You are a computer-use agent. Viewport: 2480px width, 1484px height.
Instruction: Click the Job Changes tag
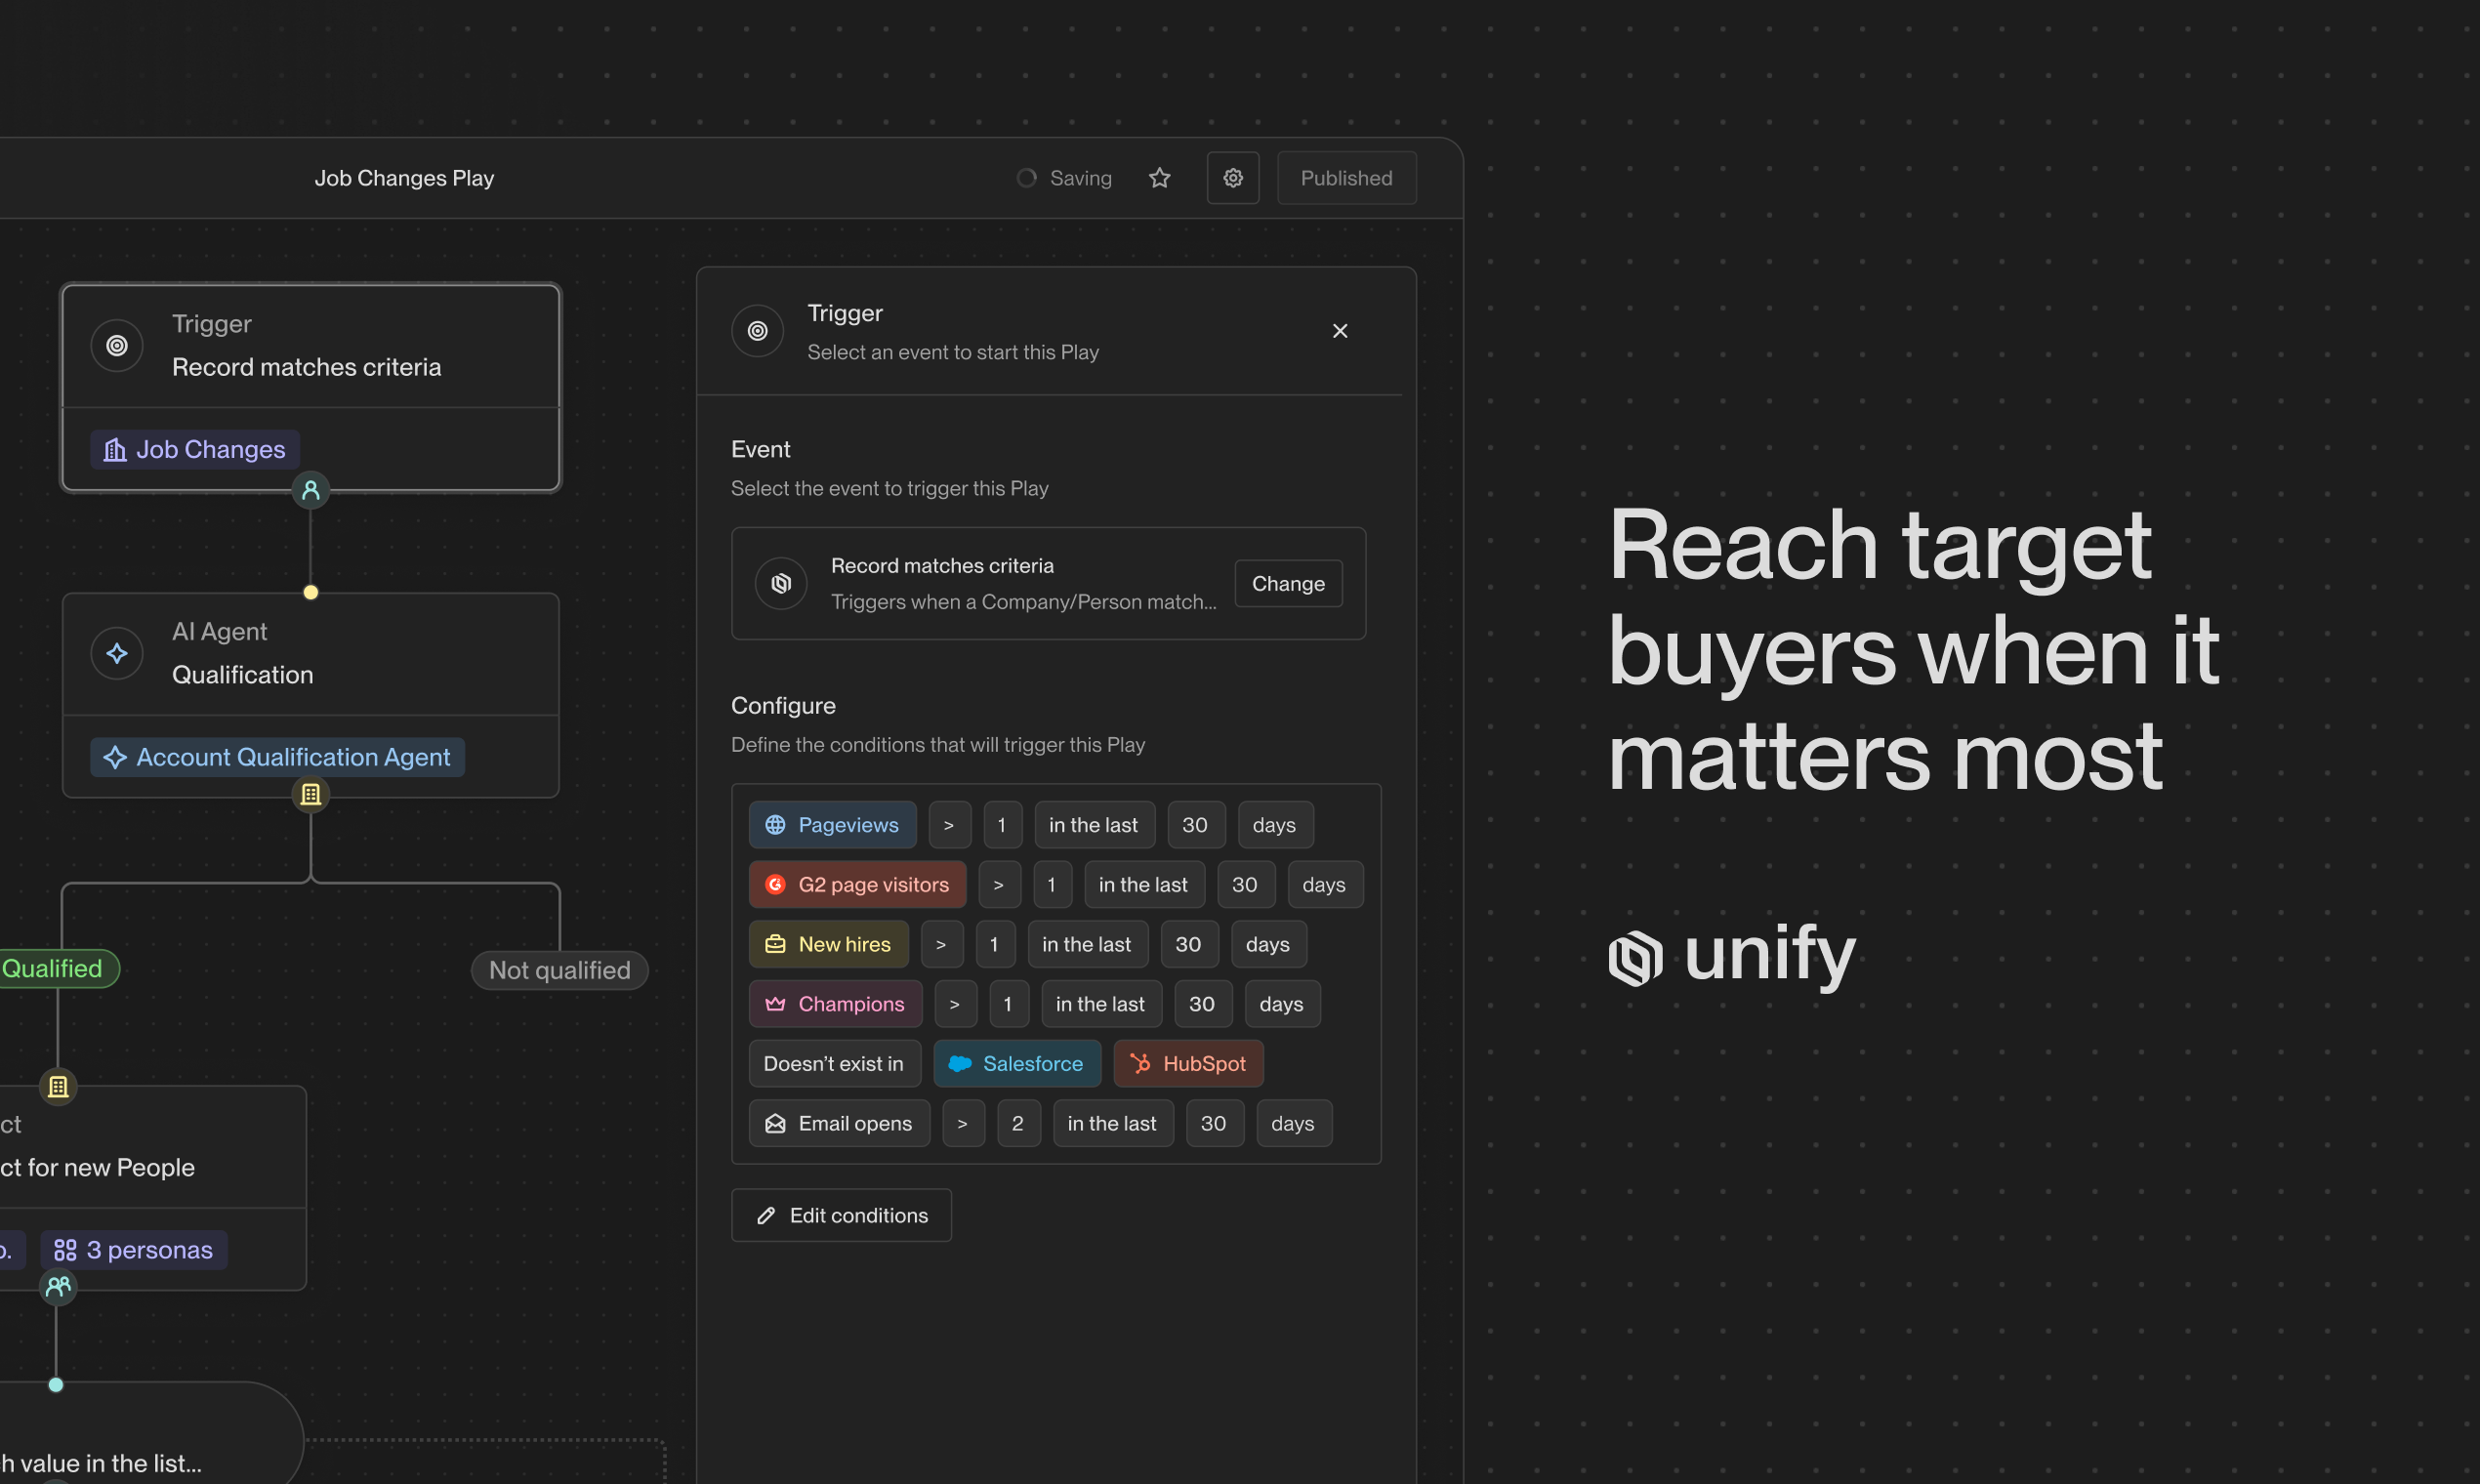[195, 450]
